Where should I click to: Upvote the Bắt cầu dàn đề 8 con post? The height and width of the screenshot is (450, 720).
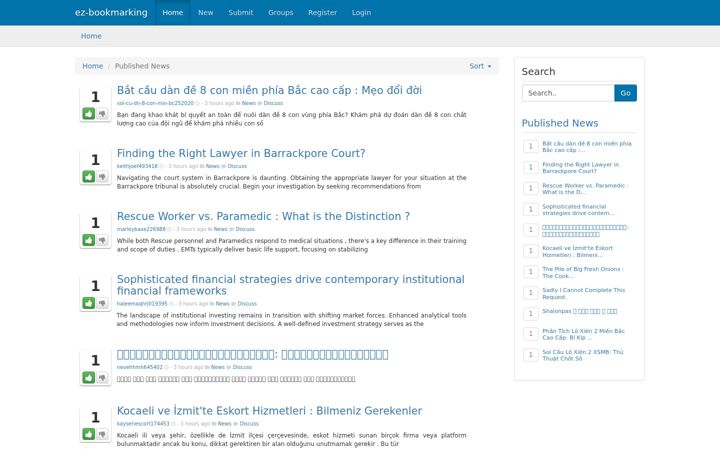[89, 113]
